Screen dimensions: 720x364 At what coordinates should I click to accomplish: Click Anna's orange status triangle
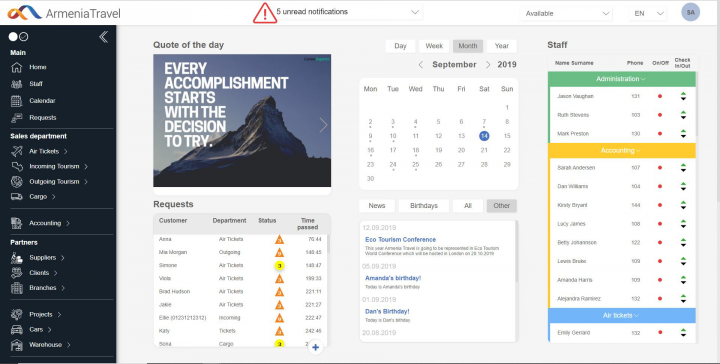click(x=279, y=239)
